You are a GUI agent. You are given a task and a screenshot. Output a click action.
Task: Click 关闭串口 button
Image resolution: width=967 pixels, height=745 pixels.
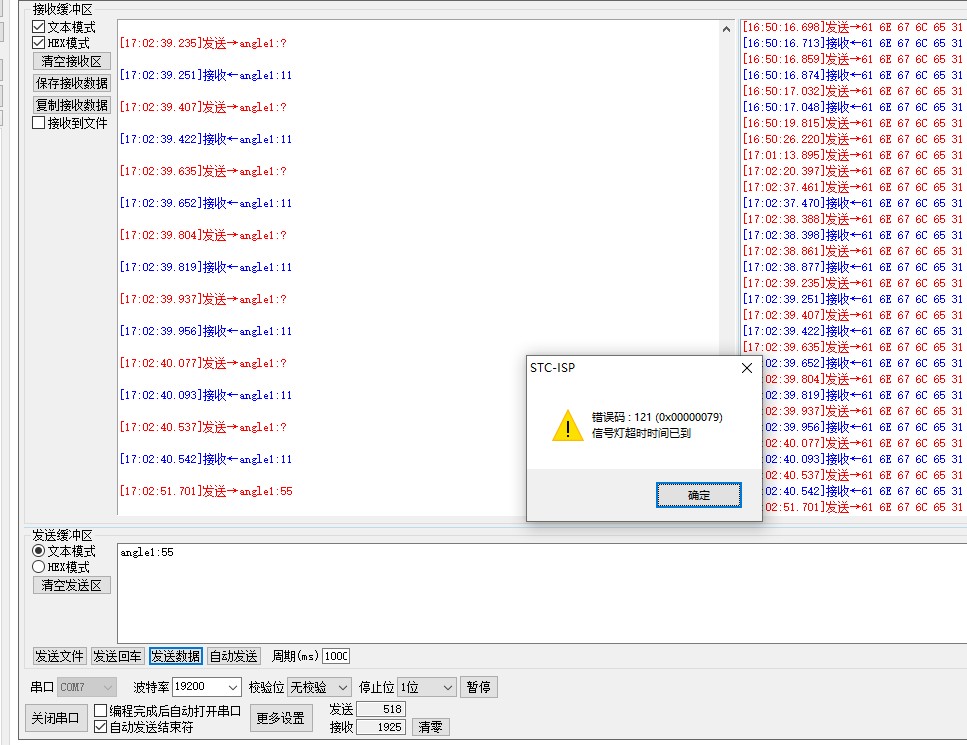click(56, 718)
